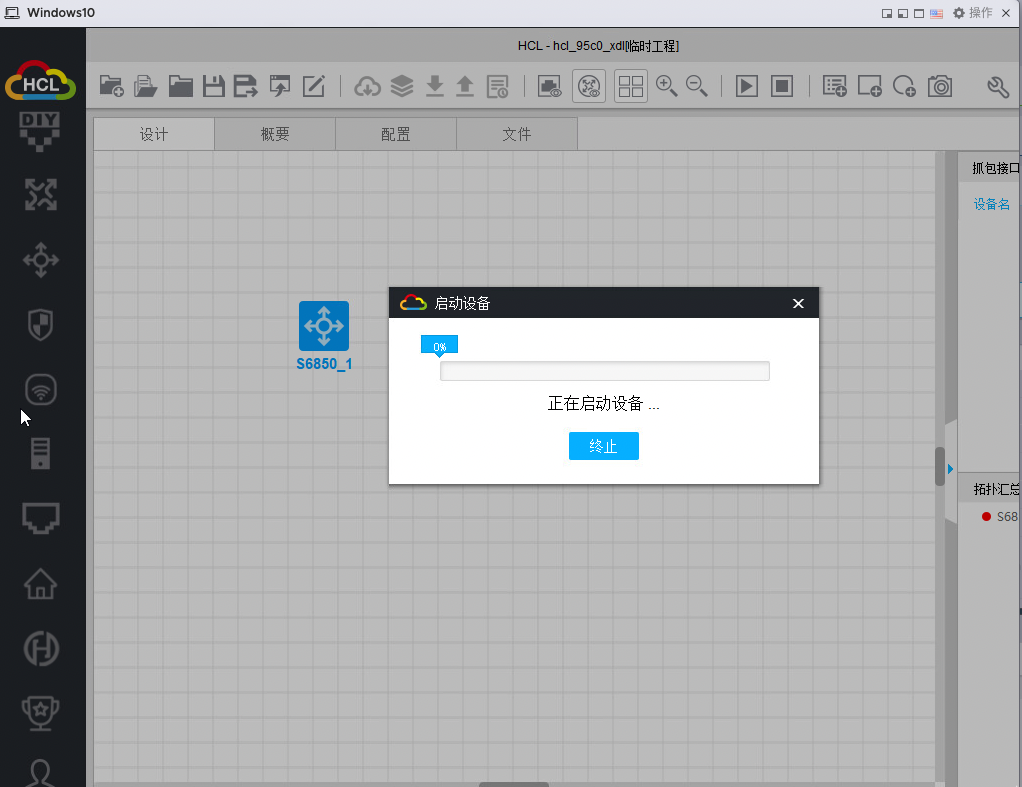Zoom out on the canvas
Screen dimensions: 1022x787
(x=697, y=86)
